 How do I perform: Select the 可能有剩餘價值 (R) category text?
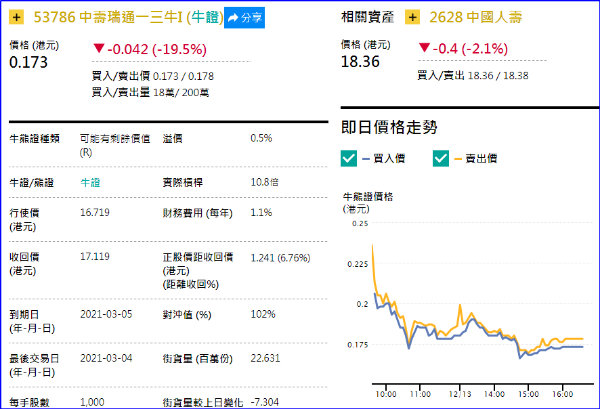(x=115, y=145)
